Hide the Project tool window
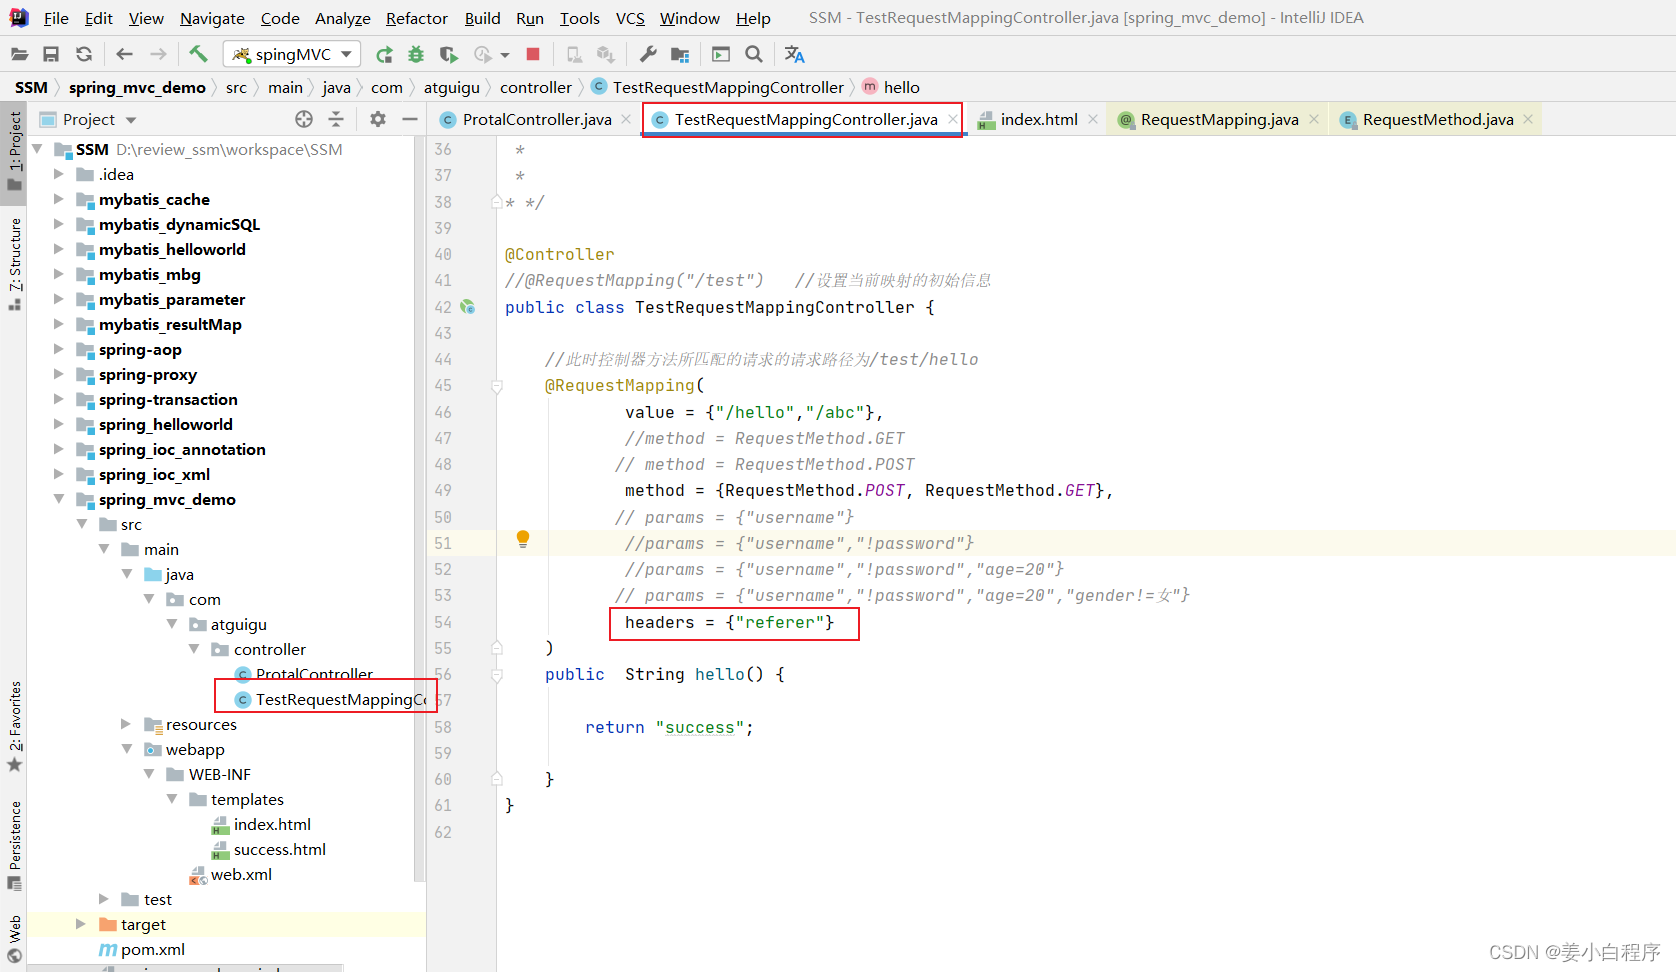The height and width of the screenshot is (972, 1676). tap(409, 119)
